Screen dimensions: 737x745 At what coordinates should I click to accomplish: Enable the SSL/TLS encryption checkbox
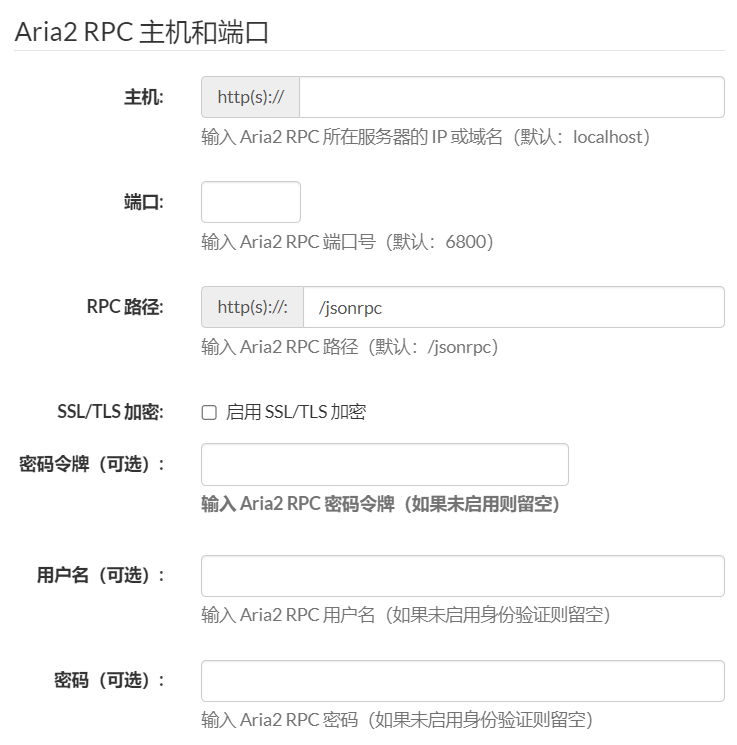(209, 412)
